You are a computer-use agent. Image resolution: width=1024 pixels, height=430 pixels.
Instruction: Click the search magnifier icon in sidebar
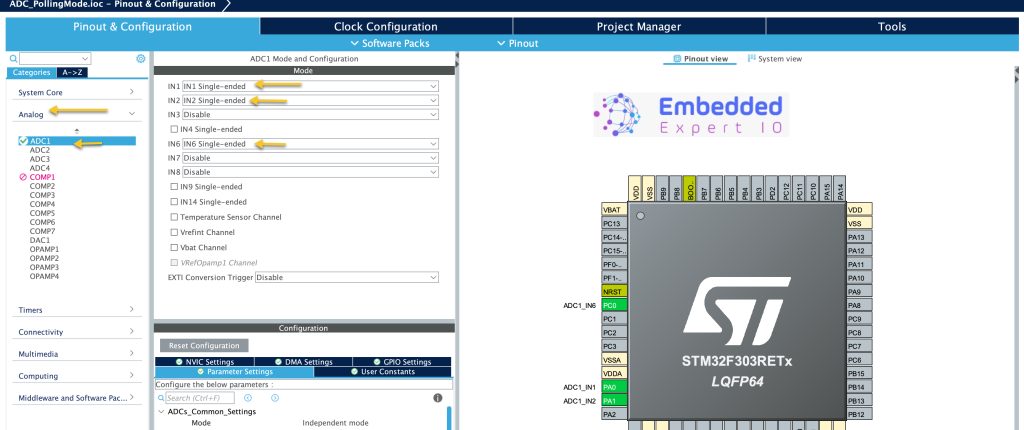coord(14,59)
